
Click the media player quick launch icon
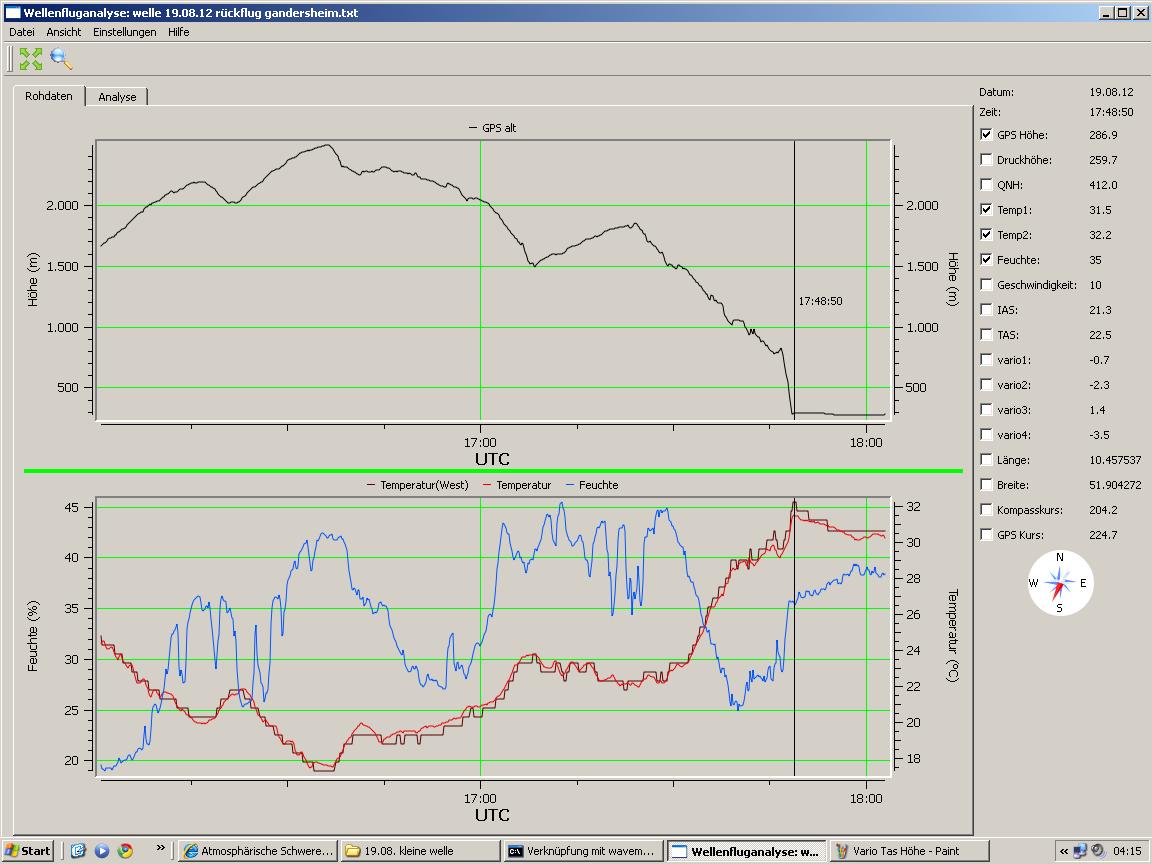[102, 851]
